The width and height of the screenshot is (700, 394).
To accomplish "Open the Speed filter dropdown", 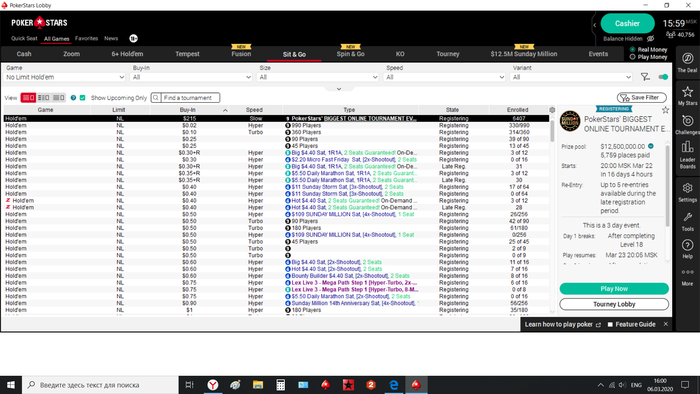I will pyautogui.click(x=445, y=77).
